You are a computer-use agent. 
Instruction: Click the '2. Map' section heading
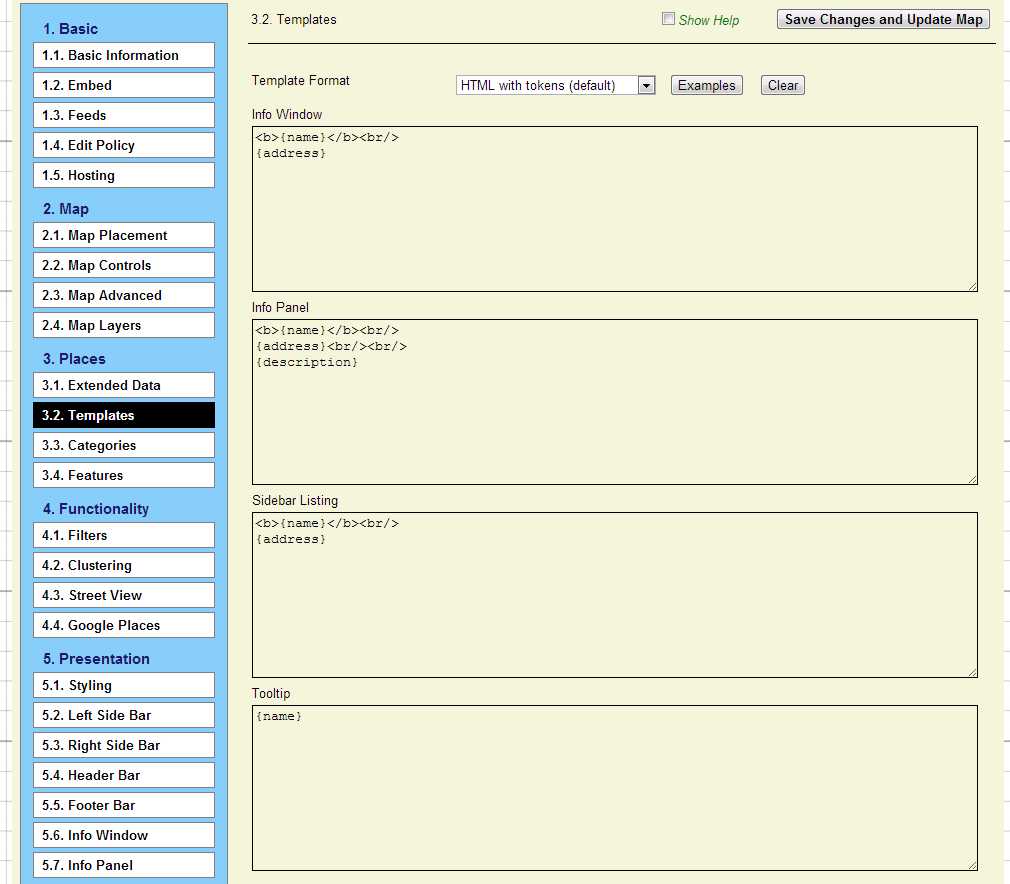click(66, 209)
